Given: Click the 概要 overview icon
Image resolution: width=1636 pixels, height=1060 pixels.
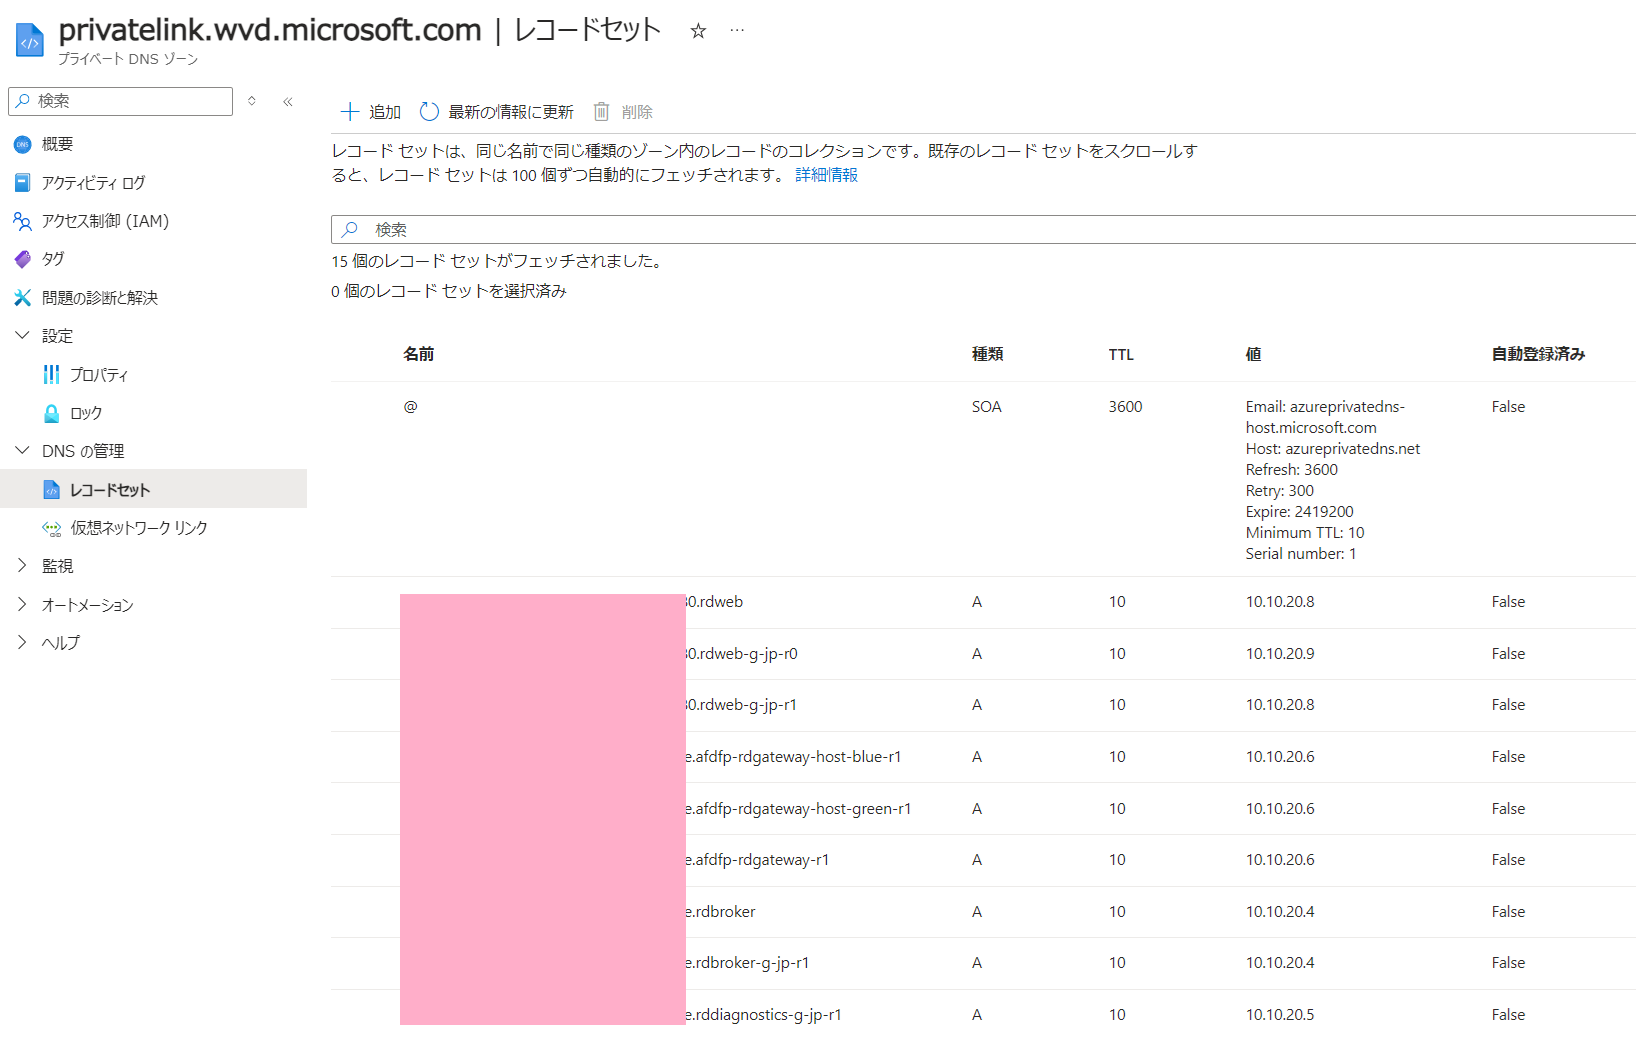Looking at the screenshot, I should click(x=22, y=144).
